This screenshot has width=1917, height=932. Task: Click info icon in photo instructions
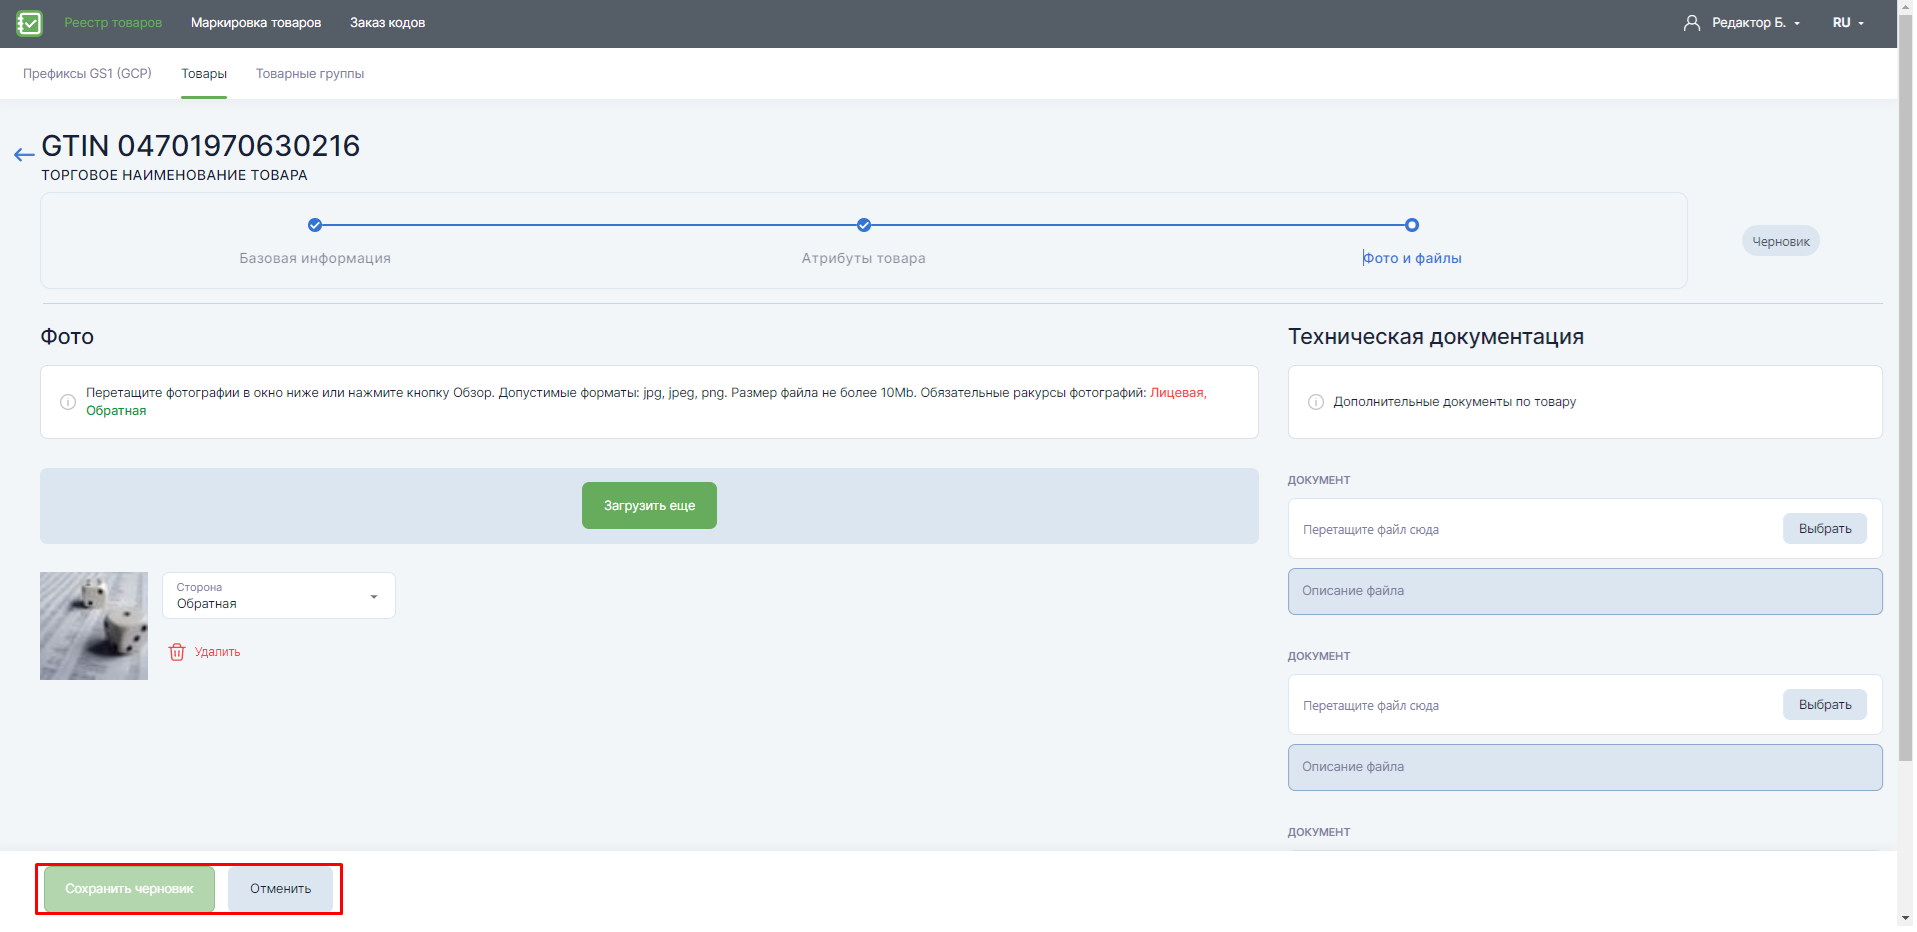[x=68, y=402]
